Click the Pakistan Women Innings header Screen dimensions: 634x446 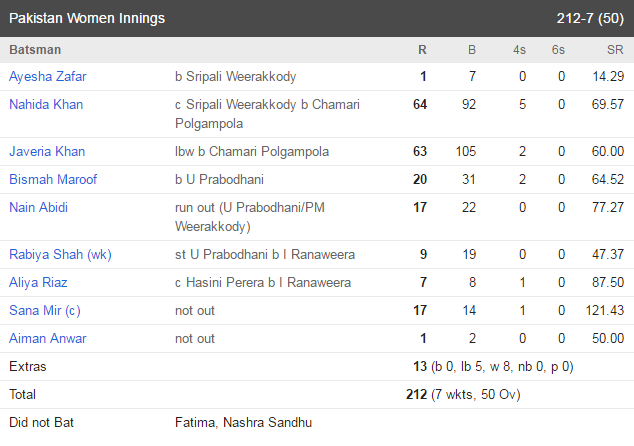point(87,18)
